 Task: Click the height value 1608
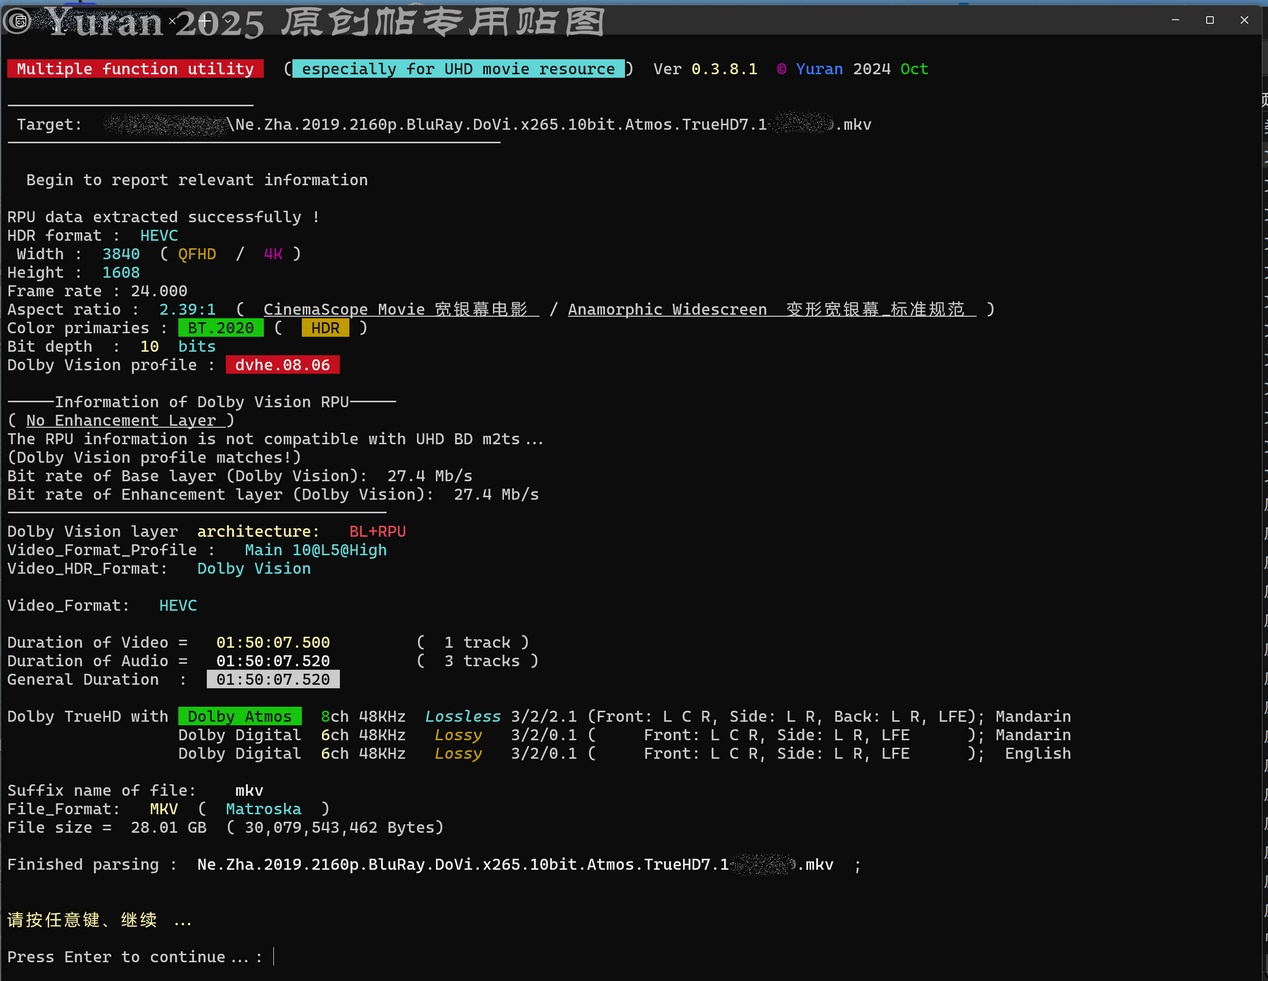point(121,273)
